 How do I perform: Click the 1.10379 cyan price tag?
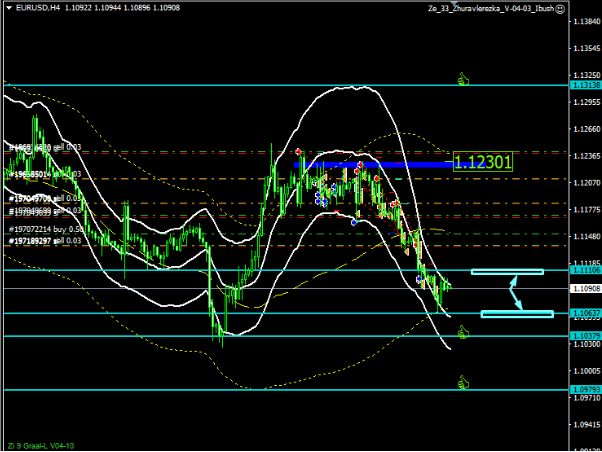pyautogui.click(x=585, y=336)
